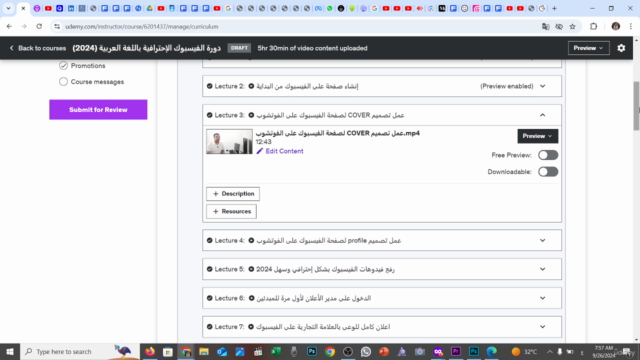Expand Lecture 6 chevron
The image size is (640, 360).
542,298
